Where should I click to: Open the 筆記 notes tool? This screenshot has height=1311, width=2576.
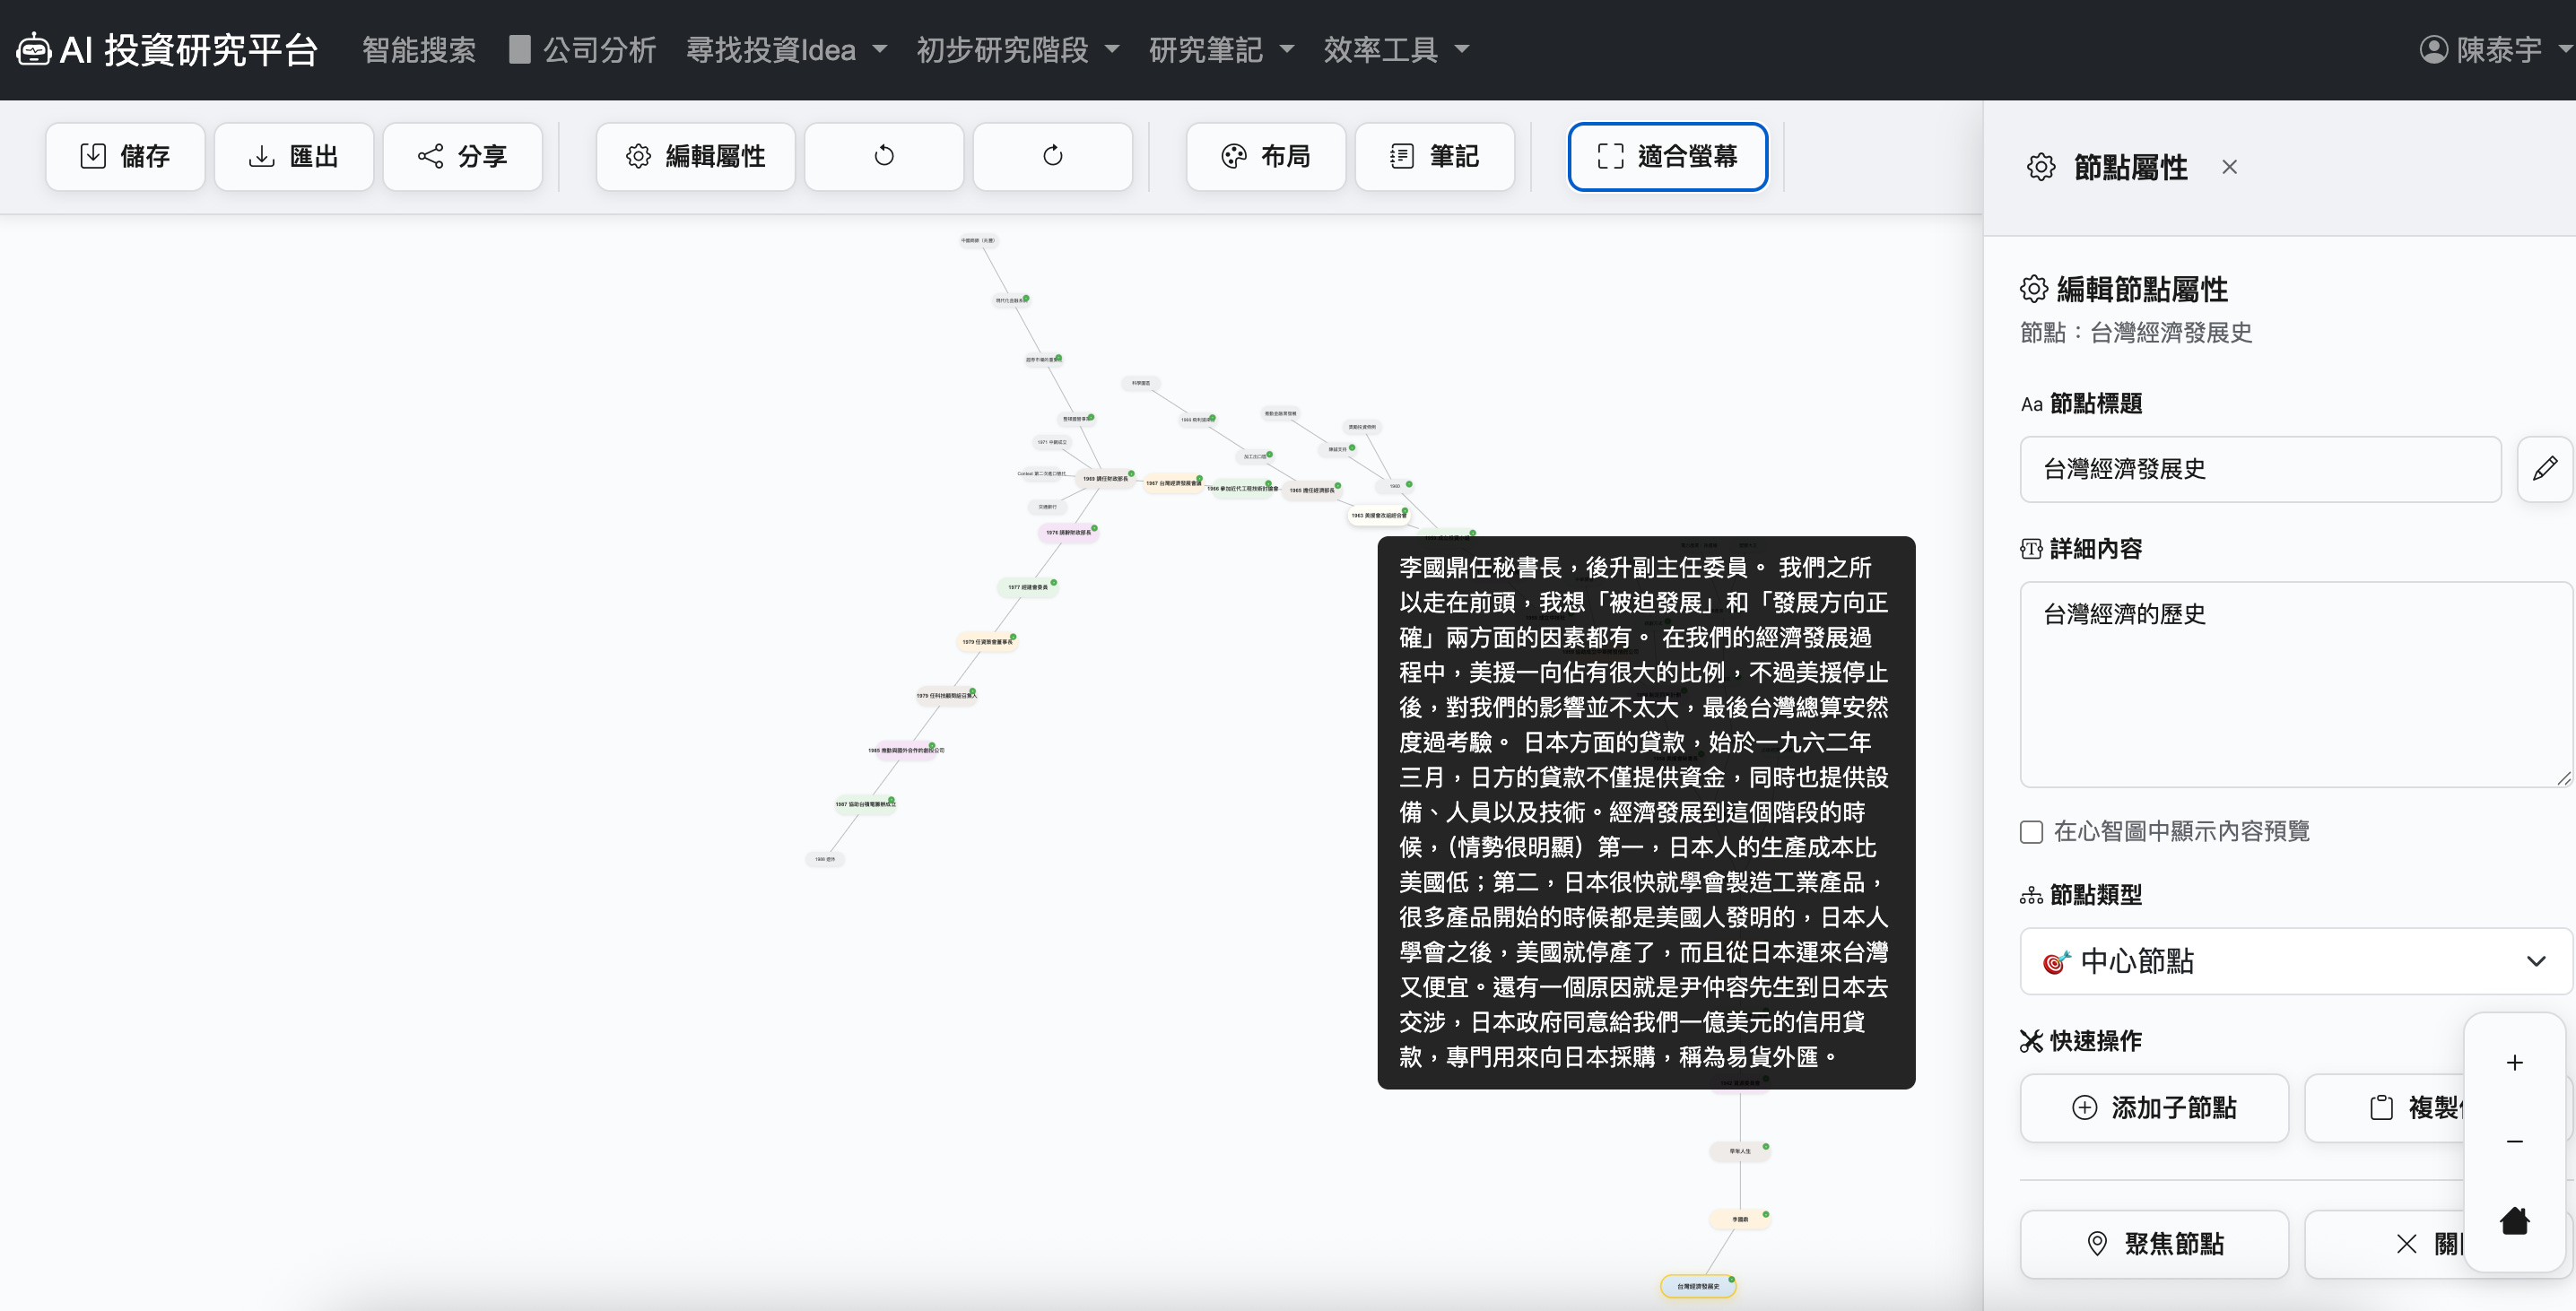(x=1434, y=156)
